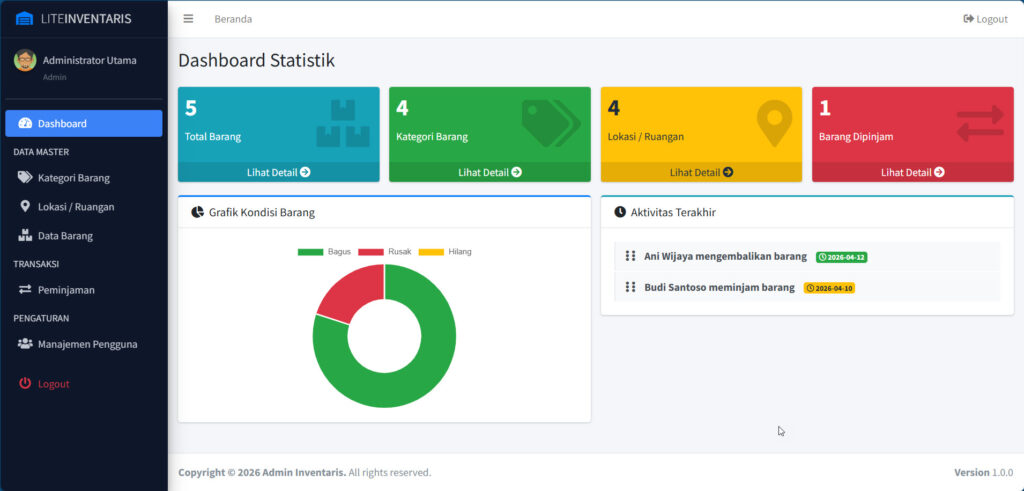Click the drag handle beside Budi Santoso activity

pos(630,287)
